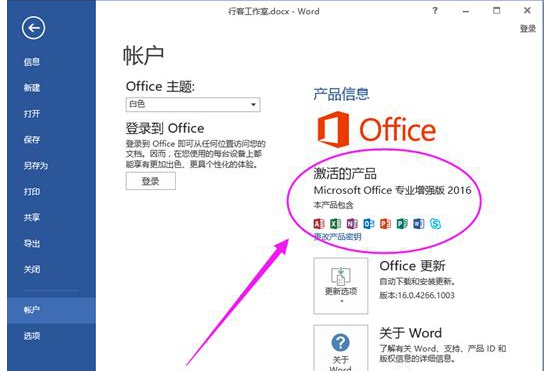Click the Office logo

point(376,129)
